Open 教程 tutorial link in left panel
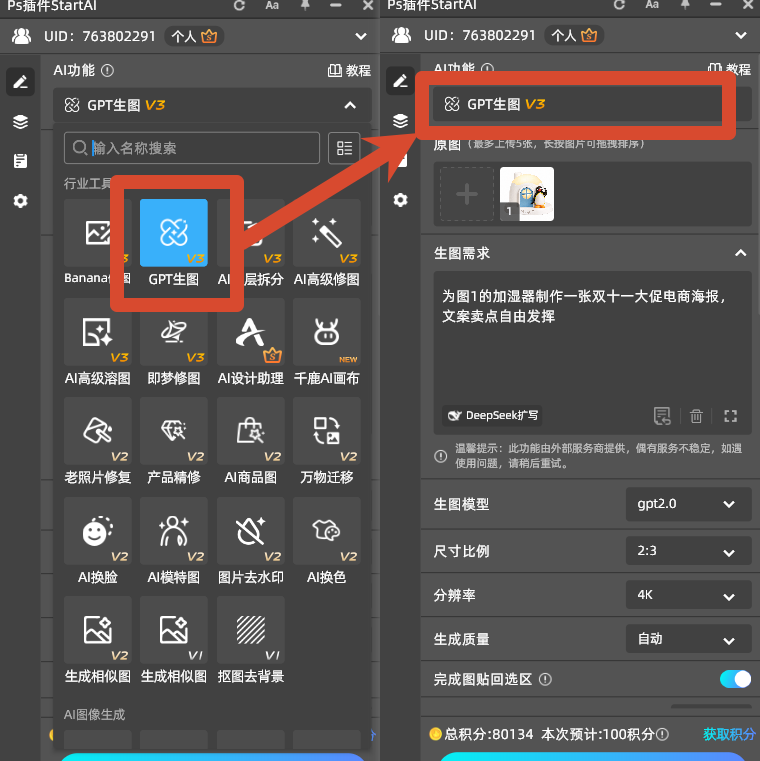Screen dimensions: 760x761 click(349, 71)
